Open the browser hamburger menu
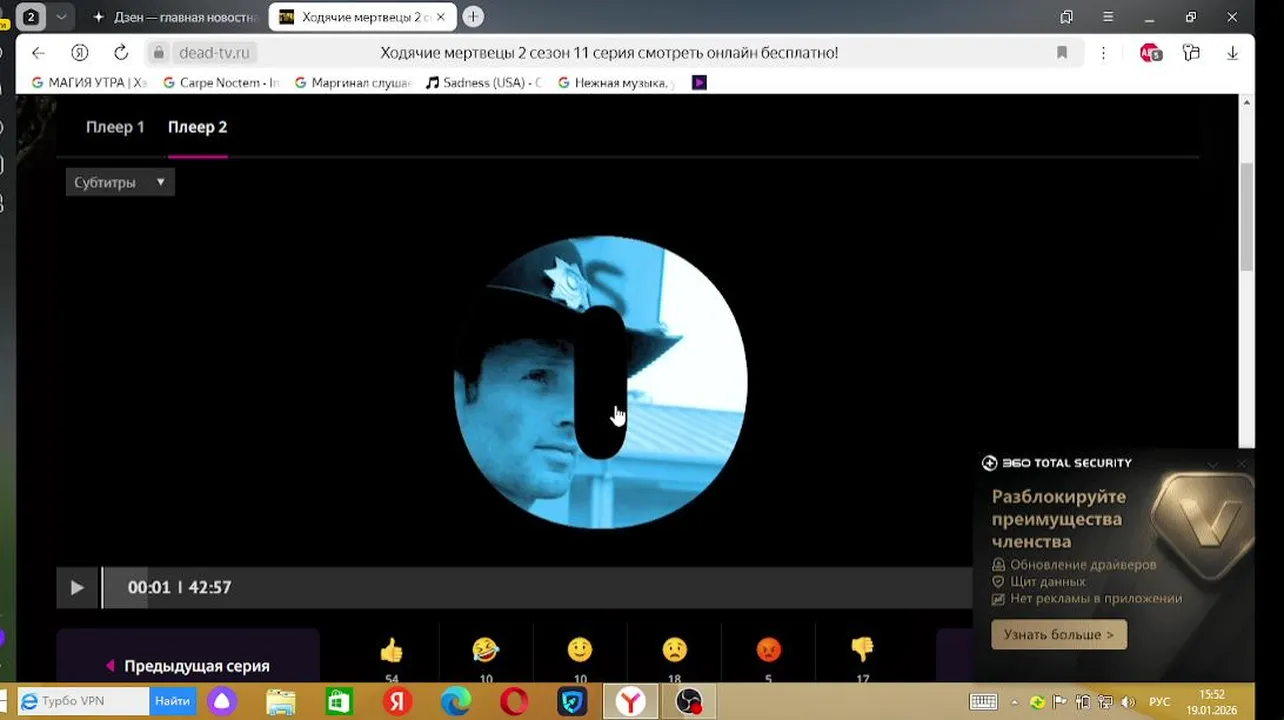This screenshot has width=1284, height=720. click(x=1108, y=17)
